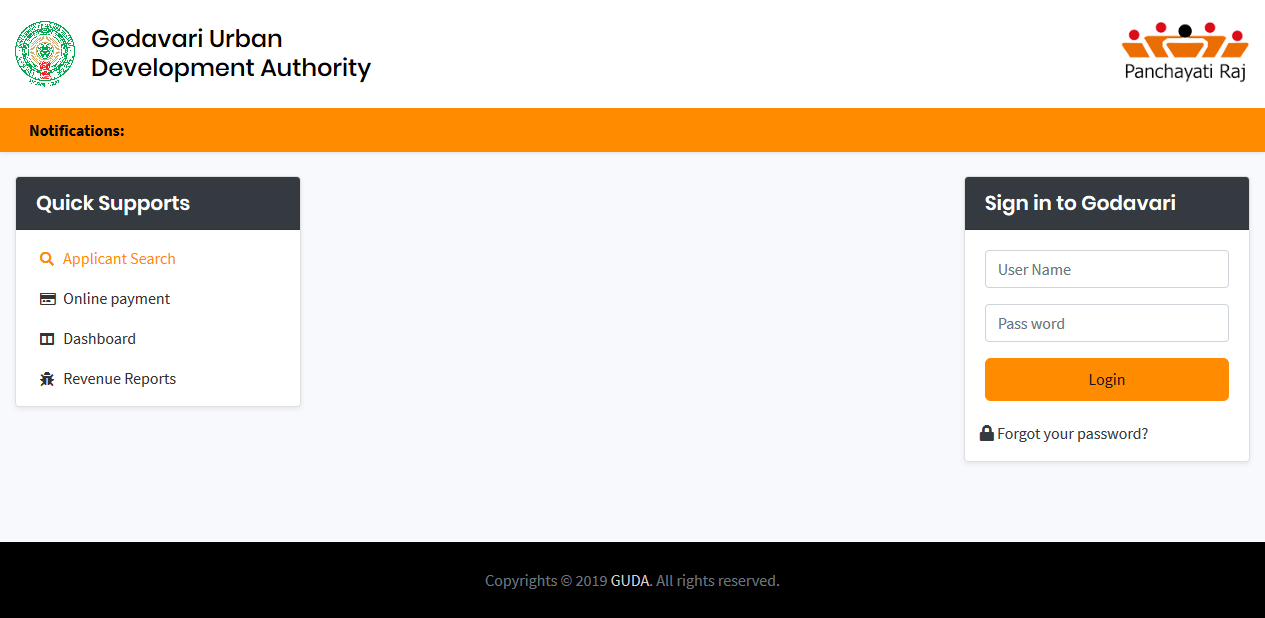Click the lock icon near Forgot your password
The height and width of the screenshot is (618, 1265).
click(987, 433)
